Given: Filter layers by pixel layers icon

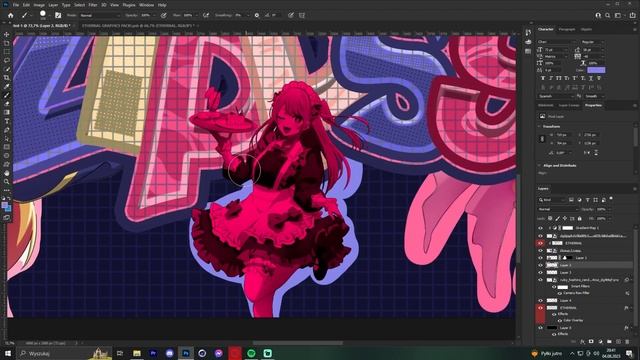Looking at the screenshot, I should click(x=571, y=200).
